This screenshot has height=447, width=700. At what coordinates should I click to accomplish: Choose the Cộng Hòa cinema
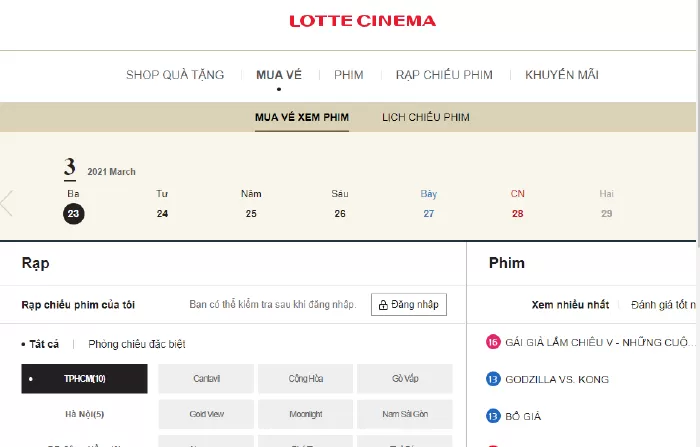coord(305,379)
